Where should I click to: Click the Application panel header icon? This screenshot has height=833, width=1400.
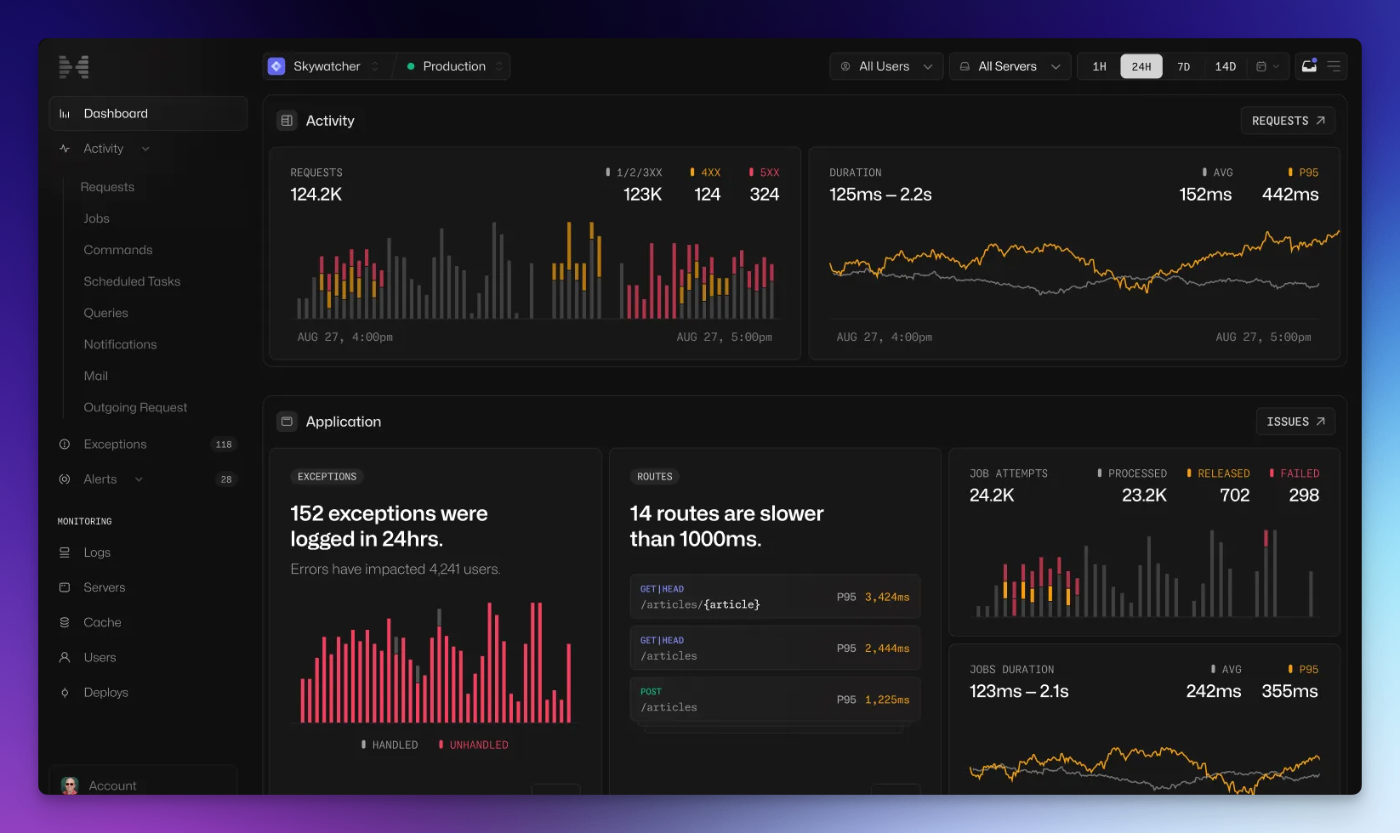(x=287, y=421)
